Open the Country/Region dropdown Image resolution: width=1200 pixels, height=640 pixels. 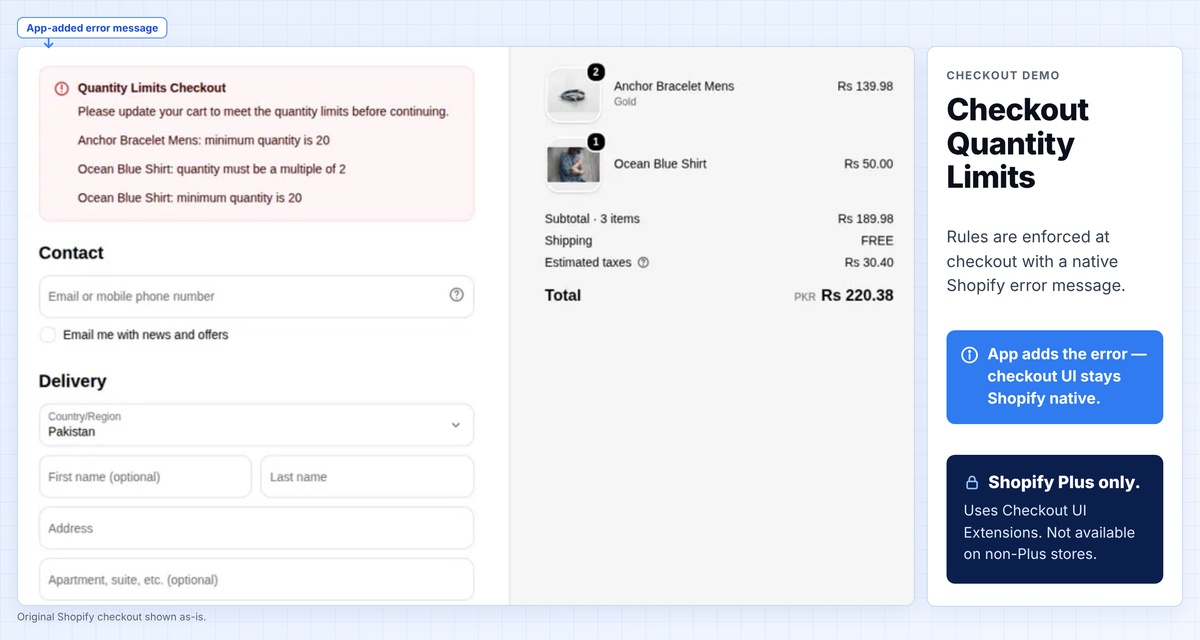point(256,425)
